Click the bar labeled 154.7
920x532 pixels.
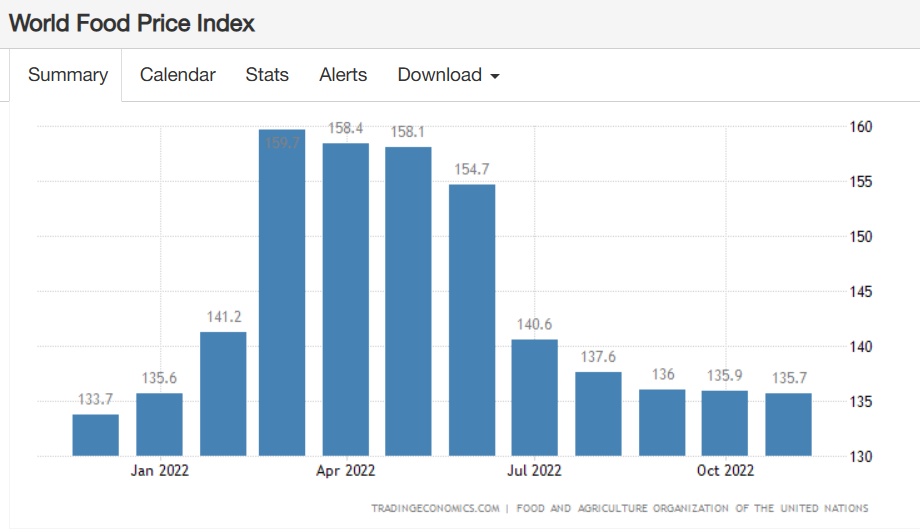[x=472, y=320]
